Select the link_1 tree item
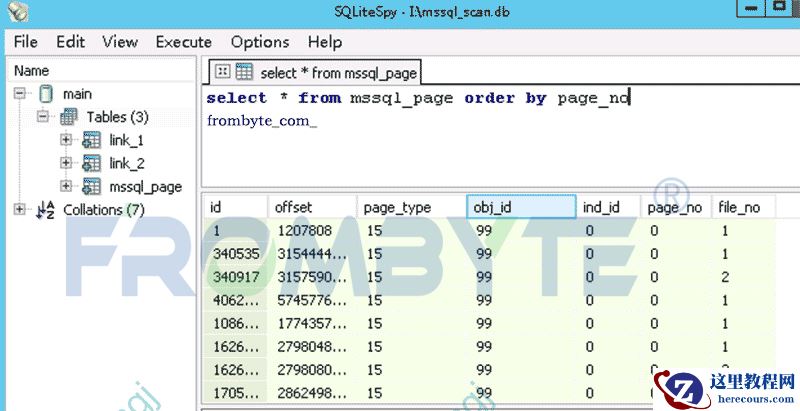The height and width of the screenshot is (411, 800). click(127, 140)
